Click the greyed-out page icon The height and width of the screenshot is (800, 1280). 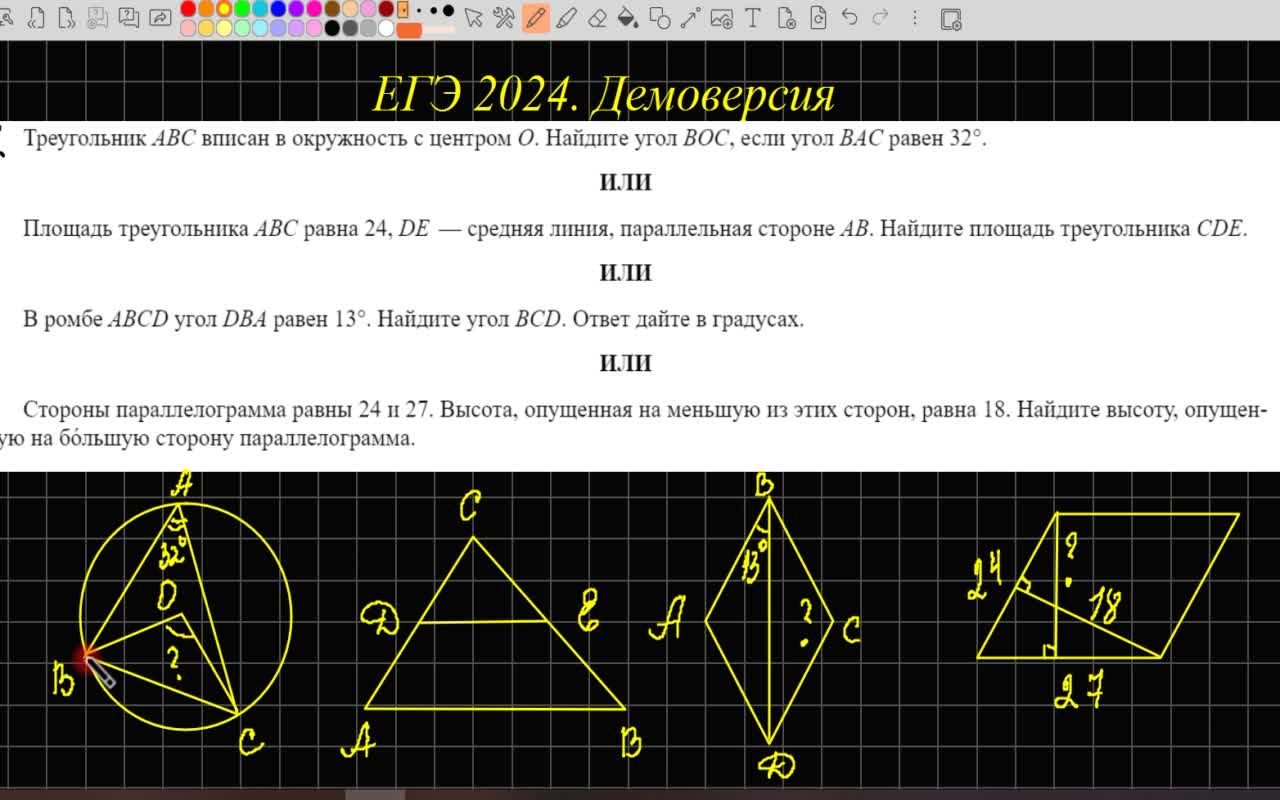pyautogui.click(x=97, y=18)
